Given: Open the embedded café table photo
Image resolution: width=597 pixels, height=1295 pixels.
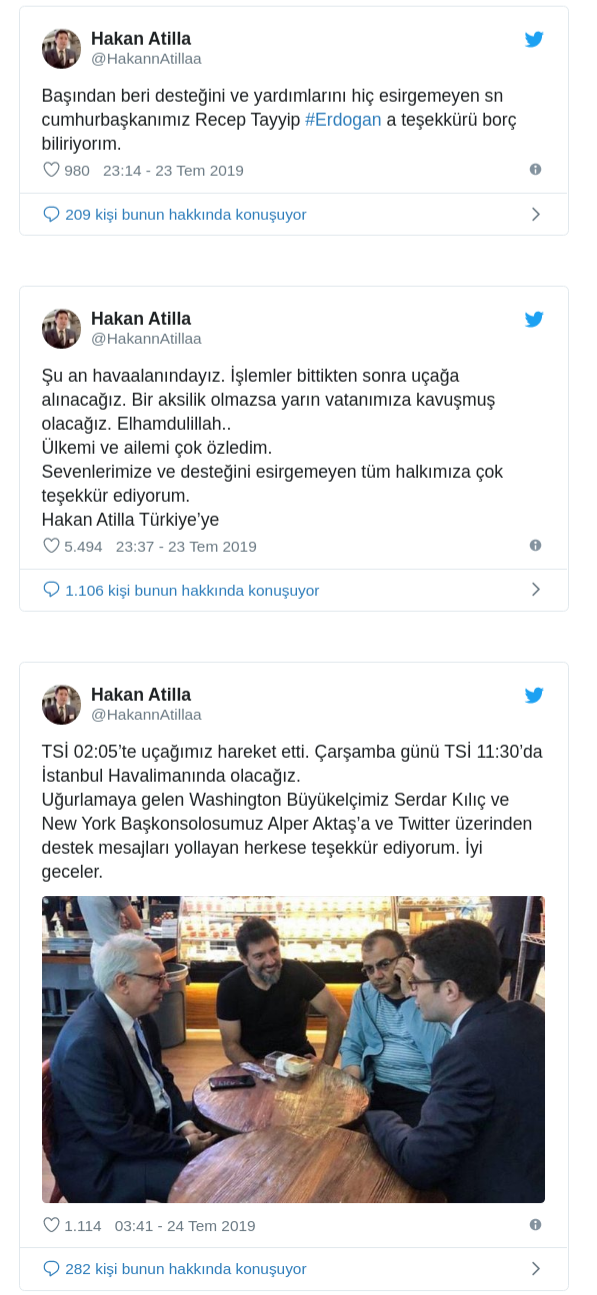Looking at the screenshot, I should coord(293,1049).
